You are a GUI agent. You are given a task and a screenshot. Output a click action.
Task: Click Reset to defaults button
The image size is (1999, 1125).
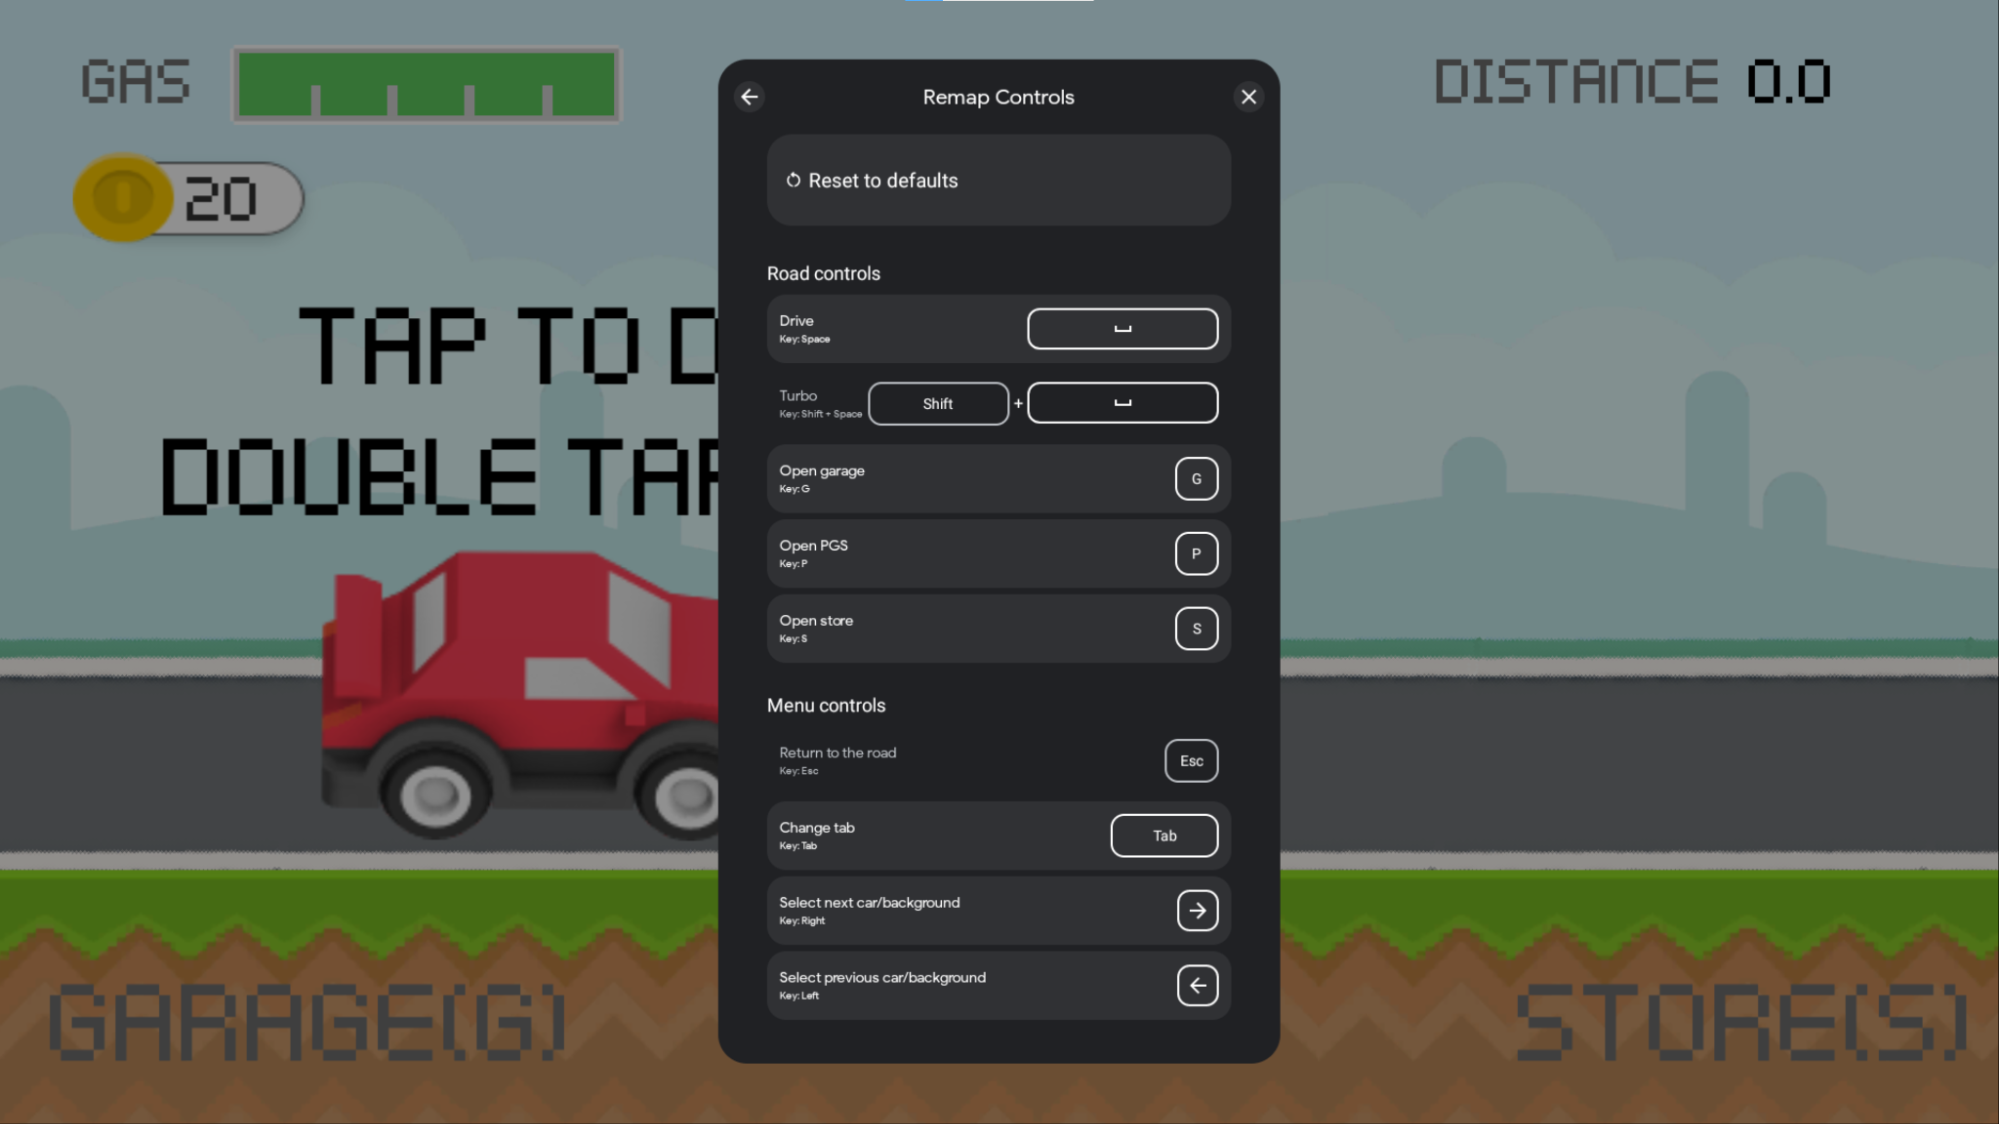[x=1000, y=180]
